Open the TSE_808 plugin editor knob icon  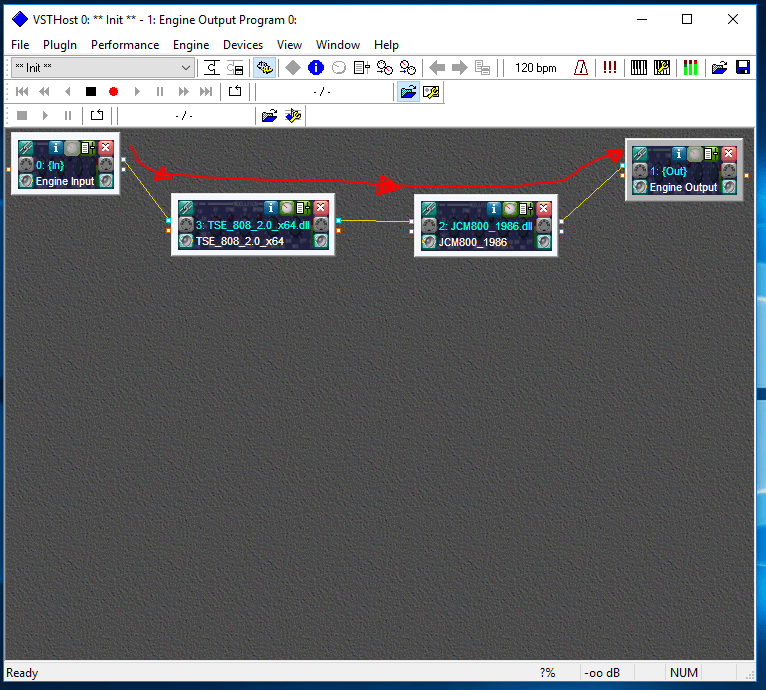click(x=287, y=208)
